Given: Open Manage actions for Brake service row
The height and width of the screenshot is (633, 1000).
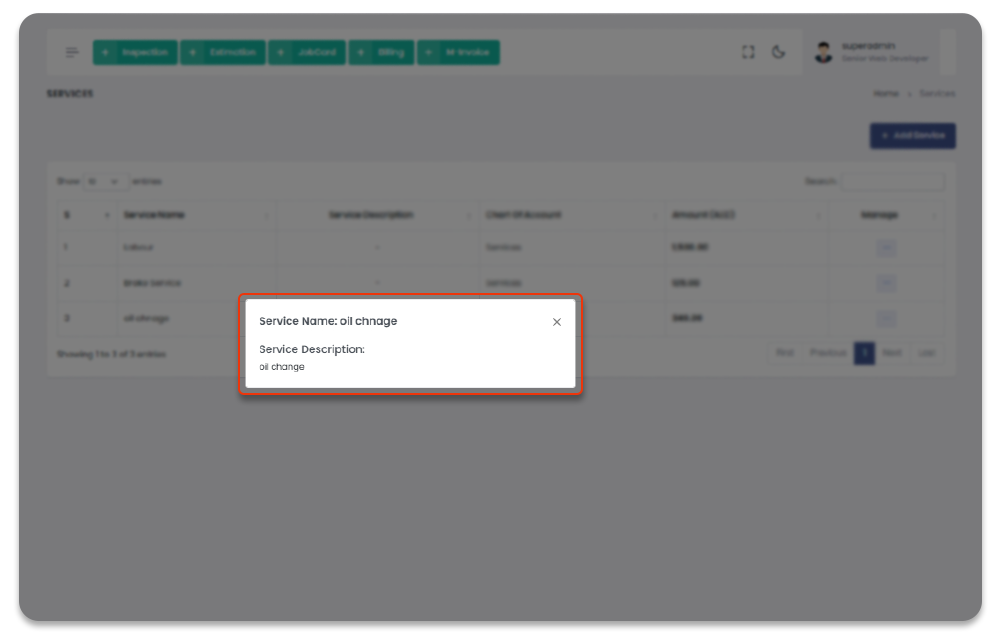Looking at the screenshot, I should (x=886, y=283).
